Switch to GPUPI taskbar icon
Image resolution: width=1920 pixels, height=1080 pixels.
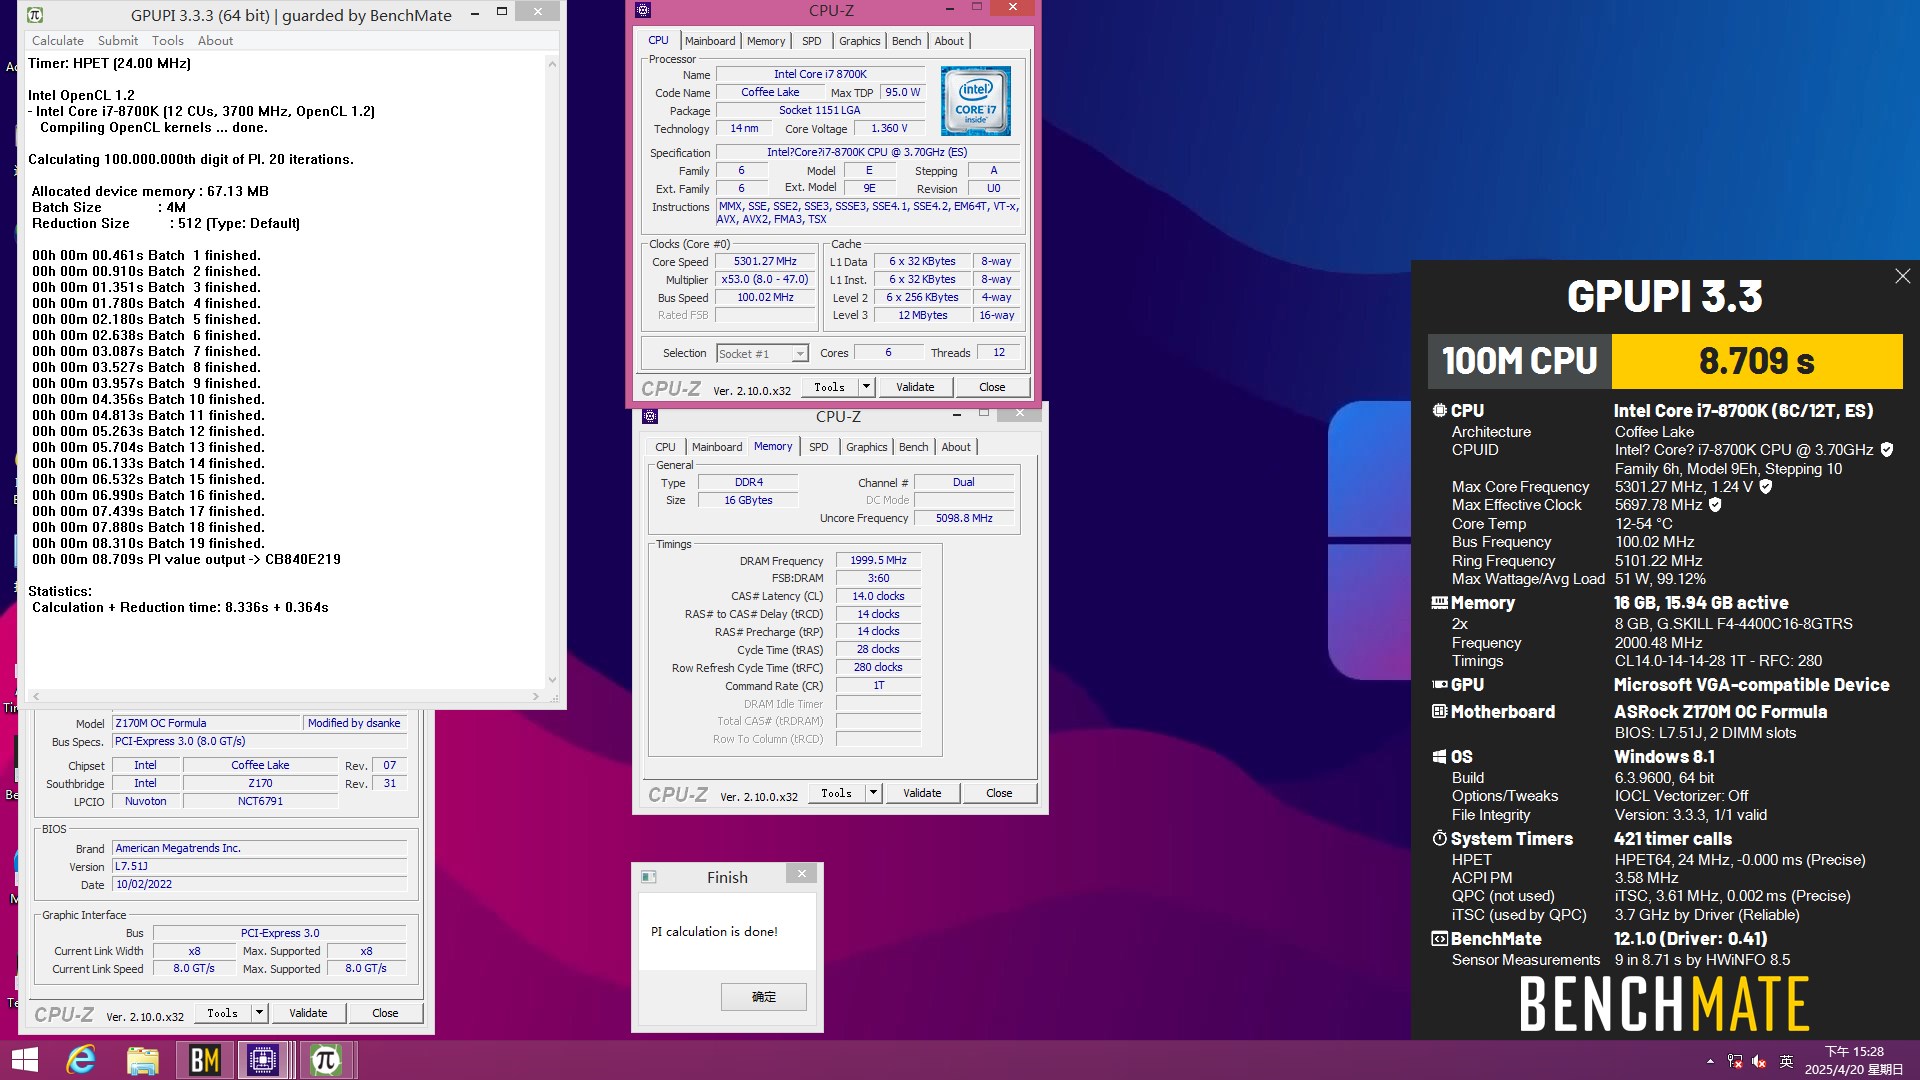coord(325,1060)
